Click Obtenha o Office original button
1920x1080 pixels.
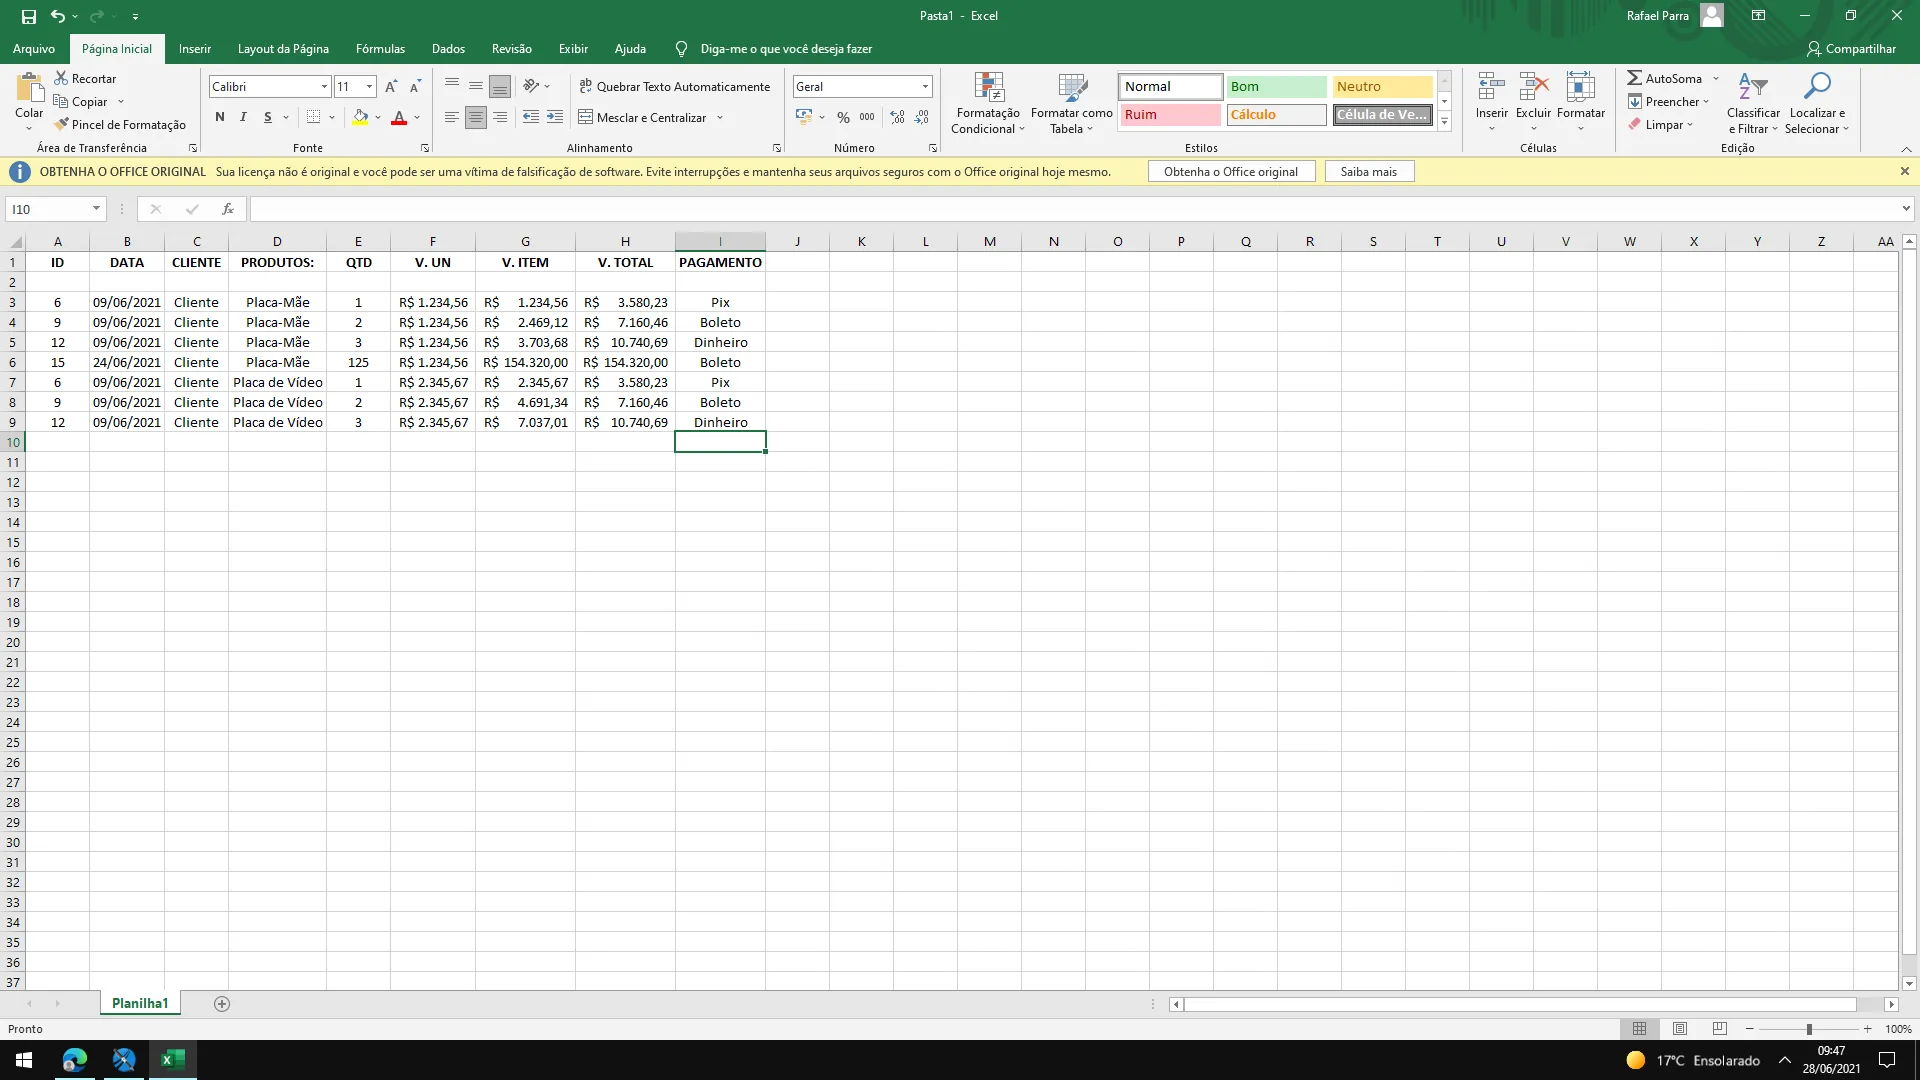(1230, 172)
